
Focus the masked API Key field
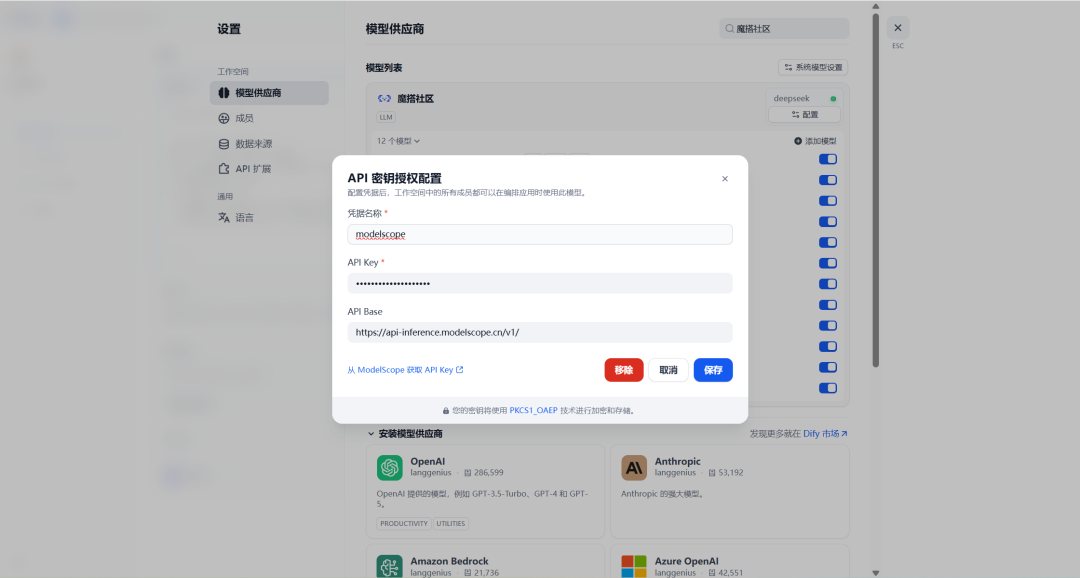coord(539,283)
